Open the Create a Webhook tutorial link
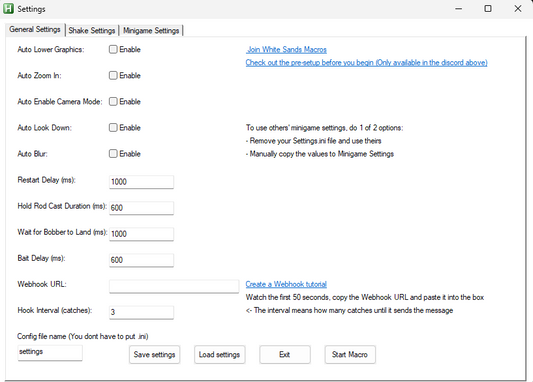This screenshot has width=533, height=382. tap(286, 284)
